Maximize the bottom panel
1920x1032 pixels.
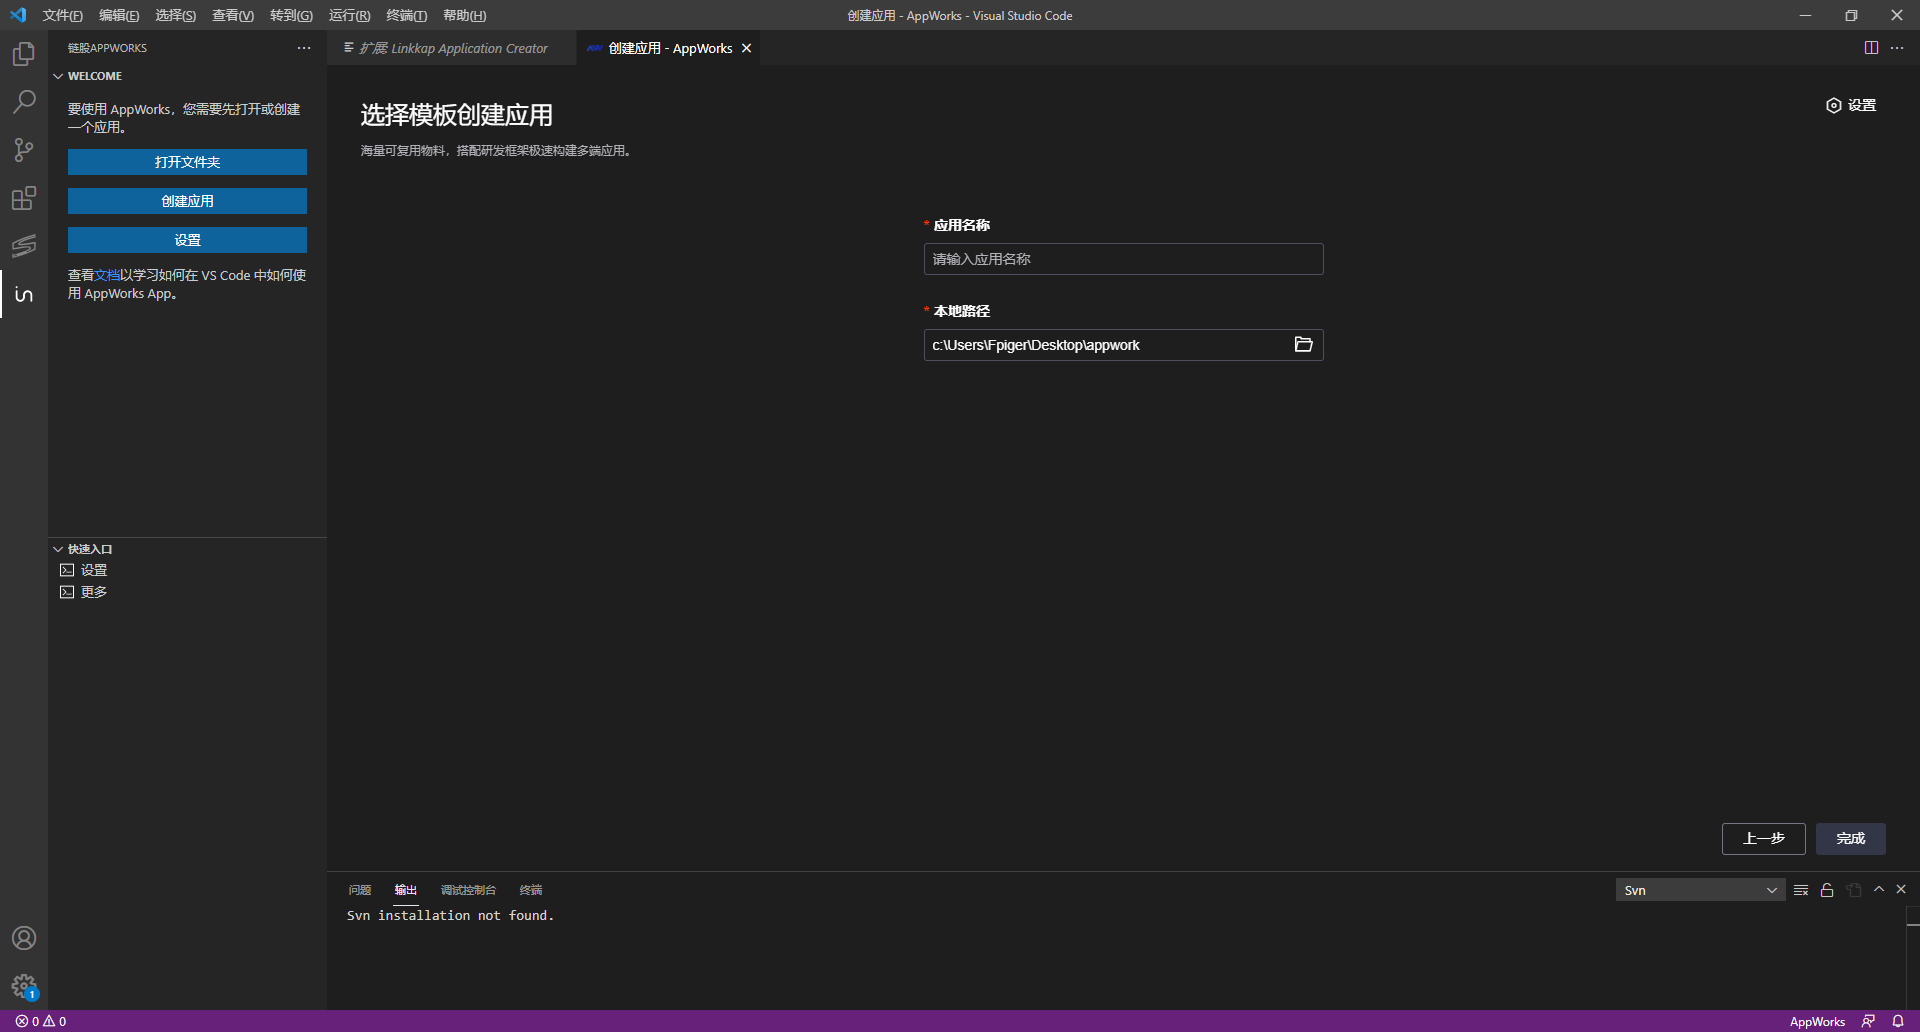pos(1879,889)
